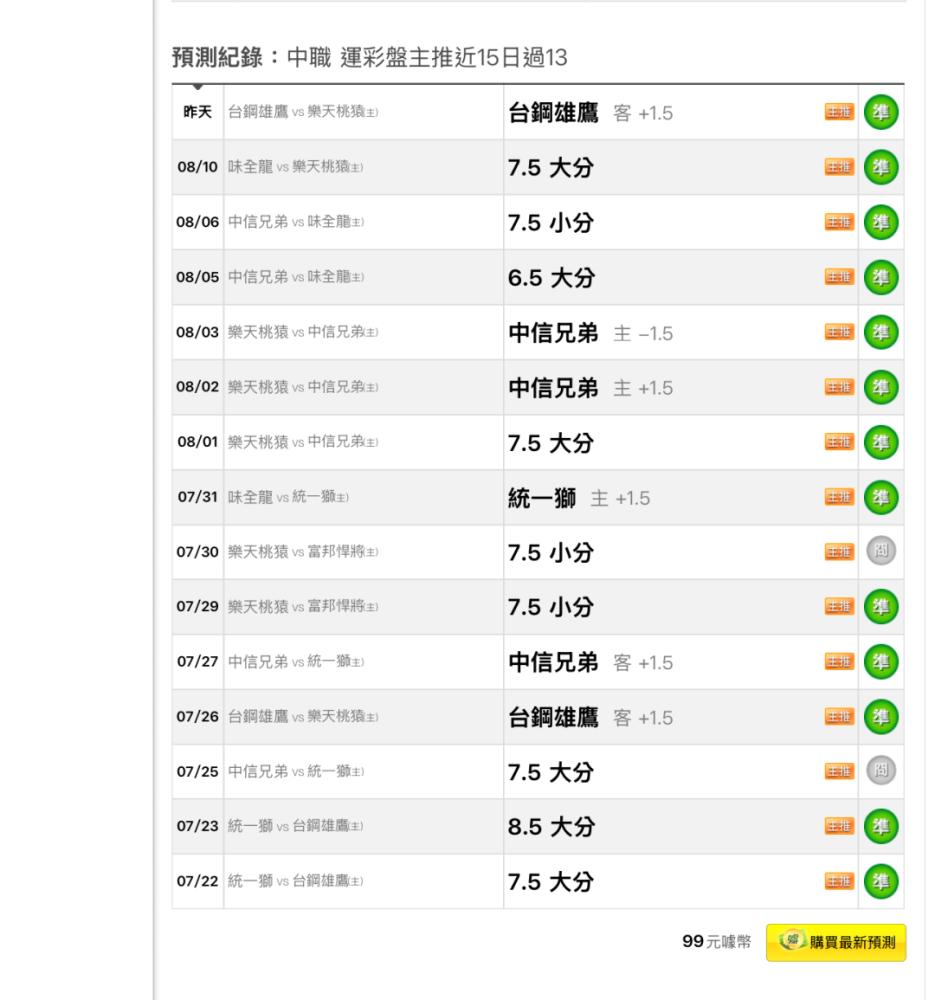The width and height of the screenshot is (935, 1000).
Task: Click the 主推 tag for 08/03
Action: tap(839, 332)
